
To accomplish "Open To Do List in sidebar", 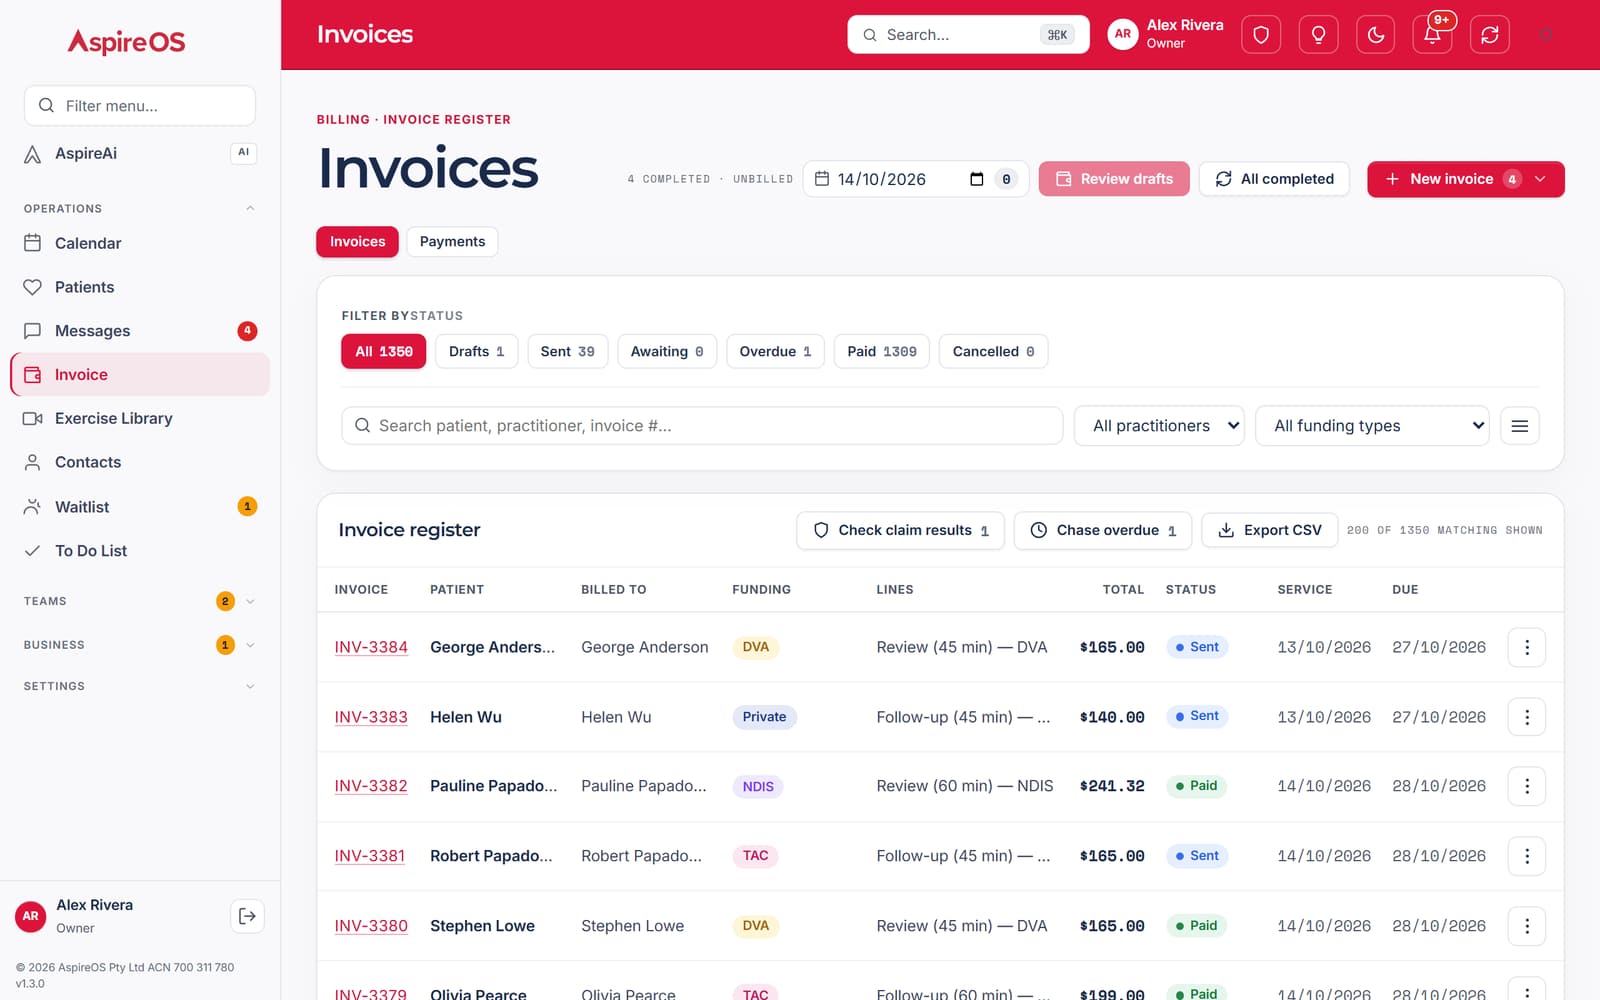I will tap(140, 551).
